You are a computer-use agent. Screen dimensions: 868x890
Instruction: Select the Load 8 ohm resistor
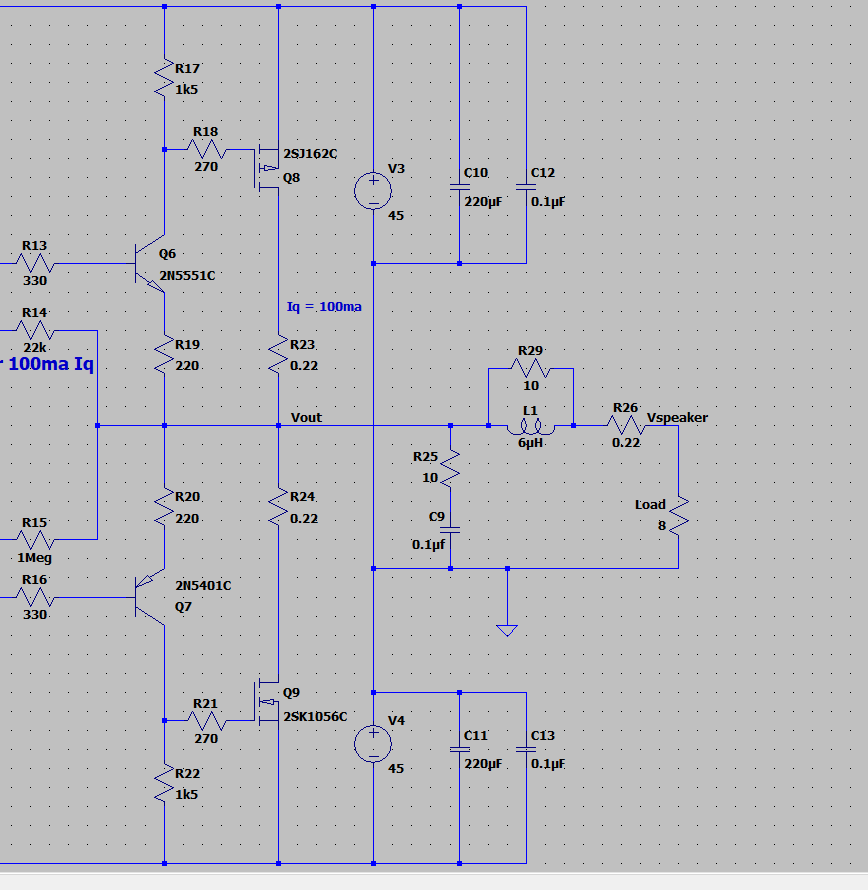678,516
